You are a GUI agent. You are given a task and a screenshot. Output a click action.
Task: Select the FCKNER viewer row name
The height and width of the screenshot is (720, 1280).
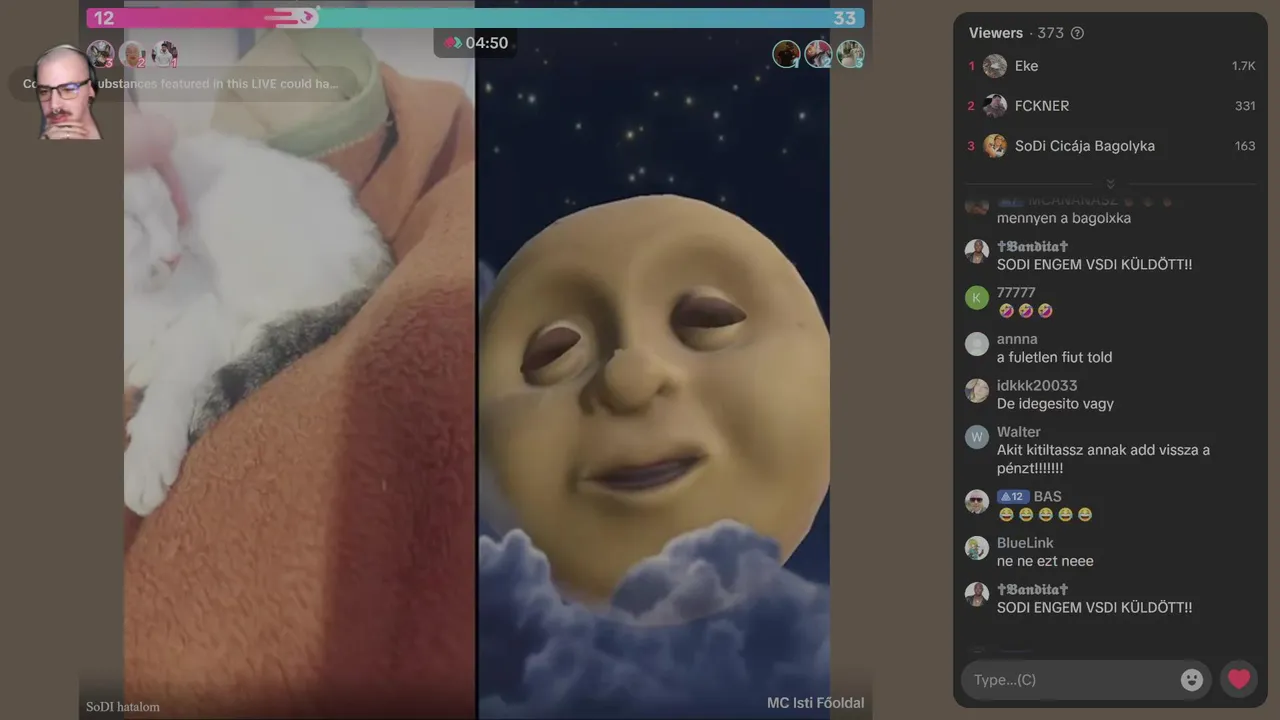click(x=1042, y=106)
